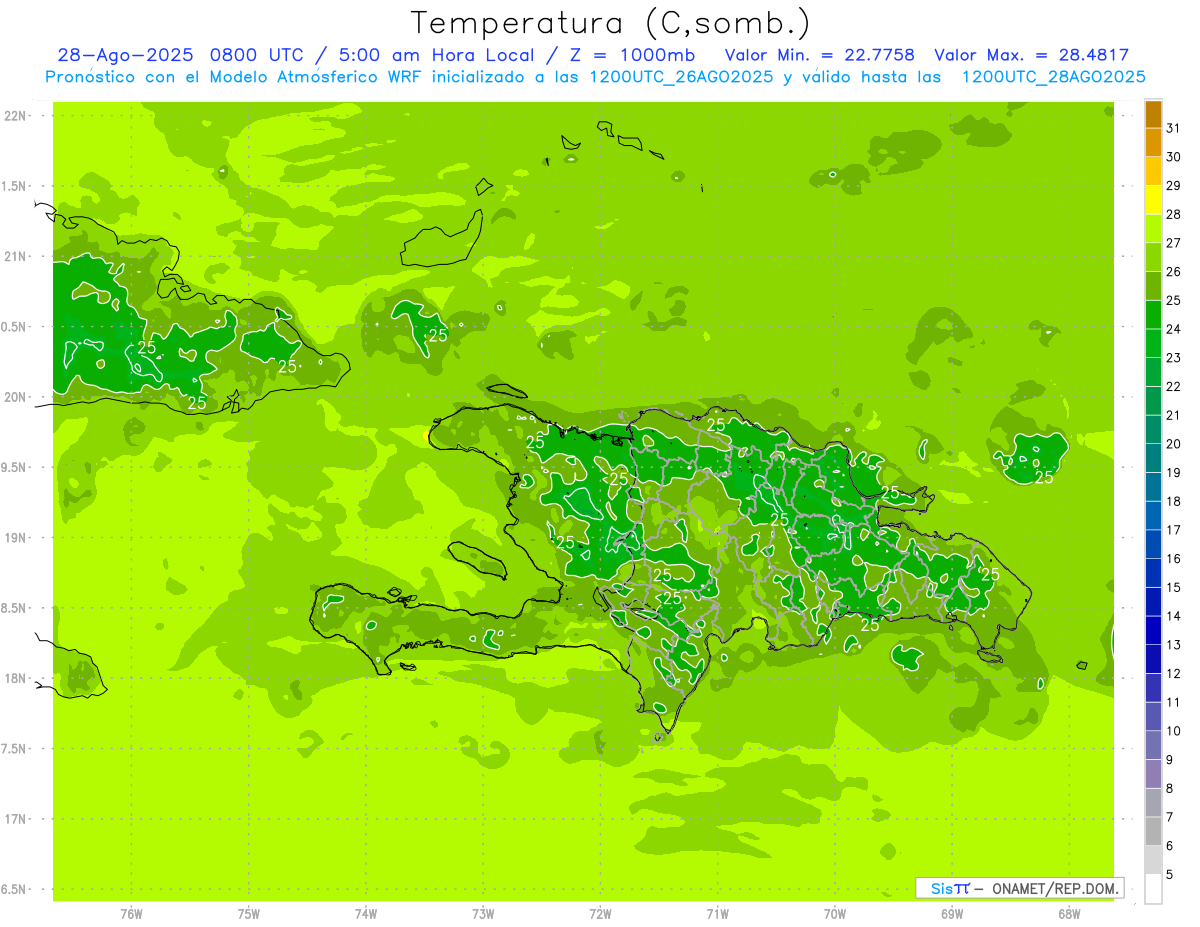Click the 21N latitude axis label
1200x927 pixels.
tap(15, 257)
